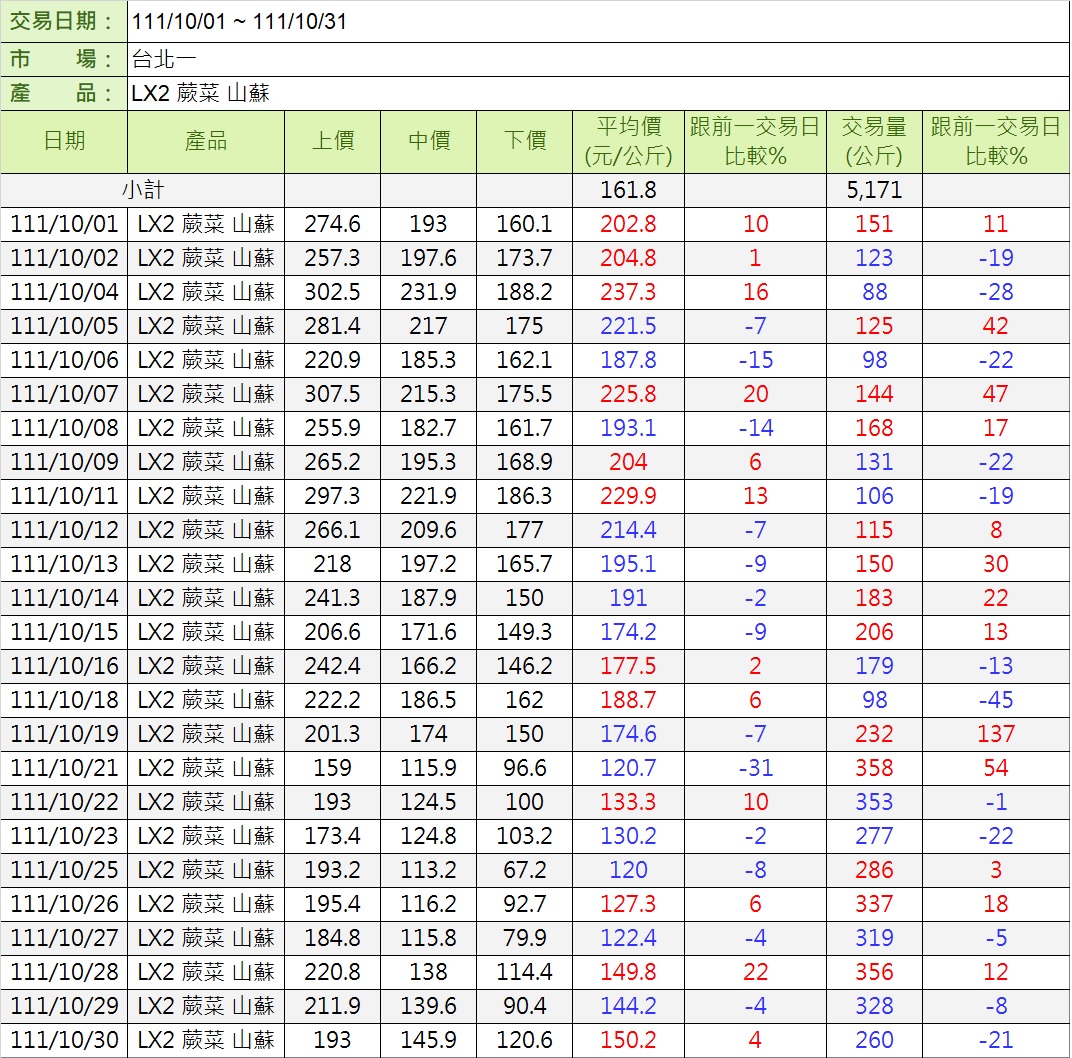
Task: Click the 平均價 (元/公斤) column header
Action: [x=628, y=141]
